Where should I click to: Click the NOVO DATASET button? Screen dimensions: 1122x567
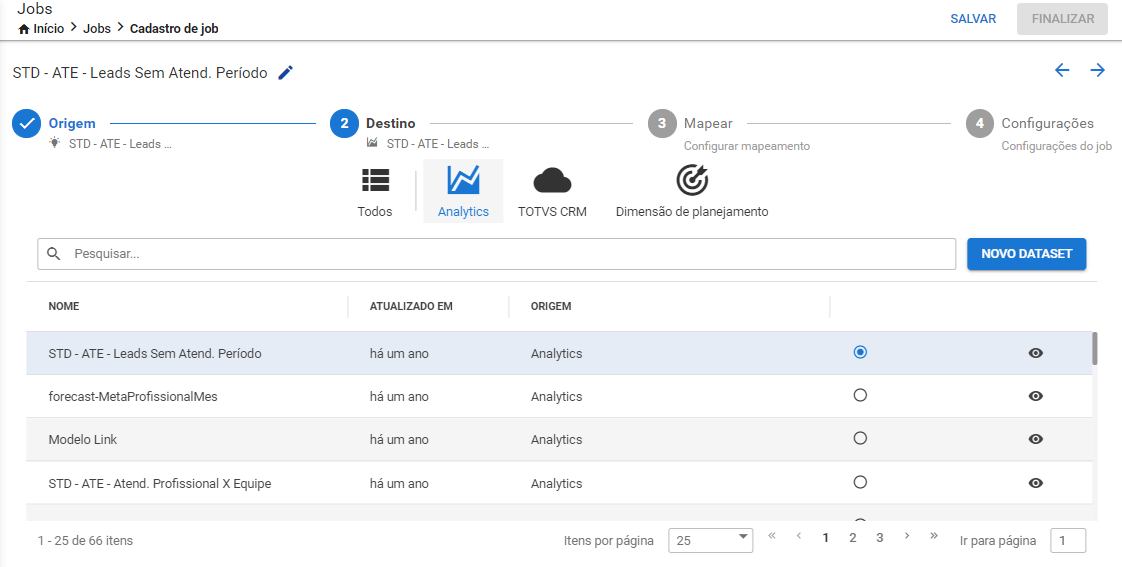1026,253
